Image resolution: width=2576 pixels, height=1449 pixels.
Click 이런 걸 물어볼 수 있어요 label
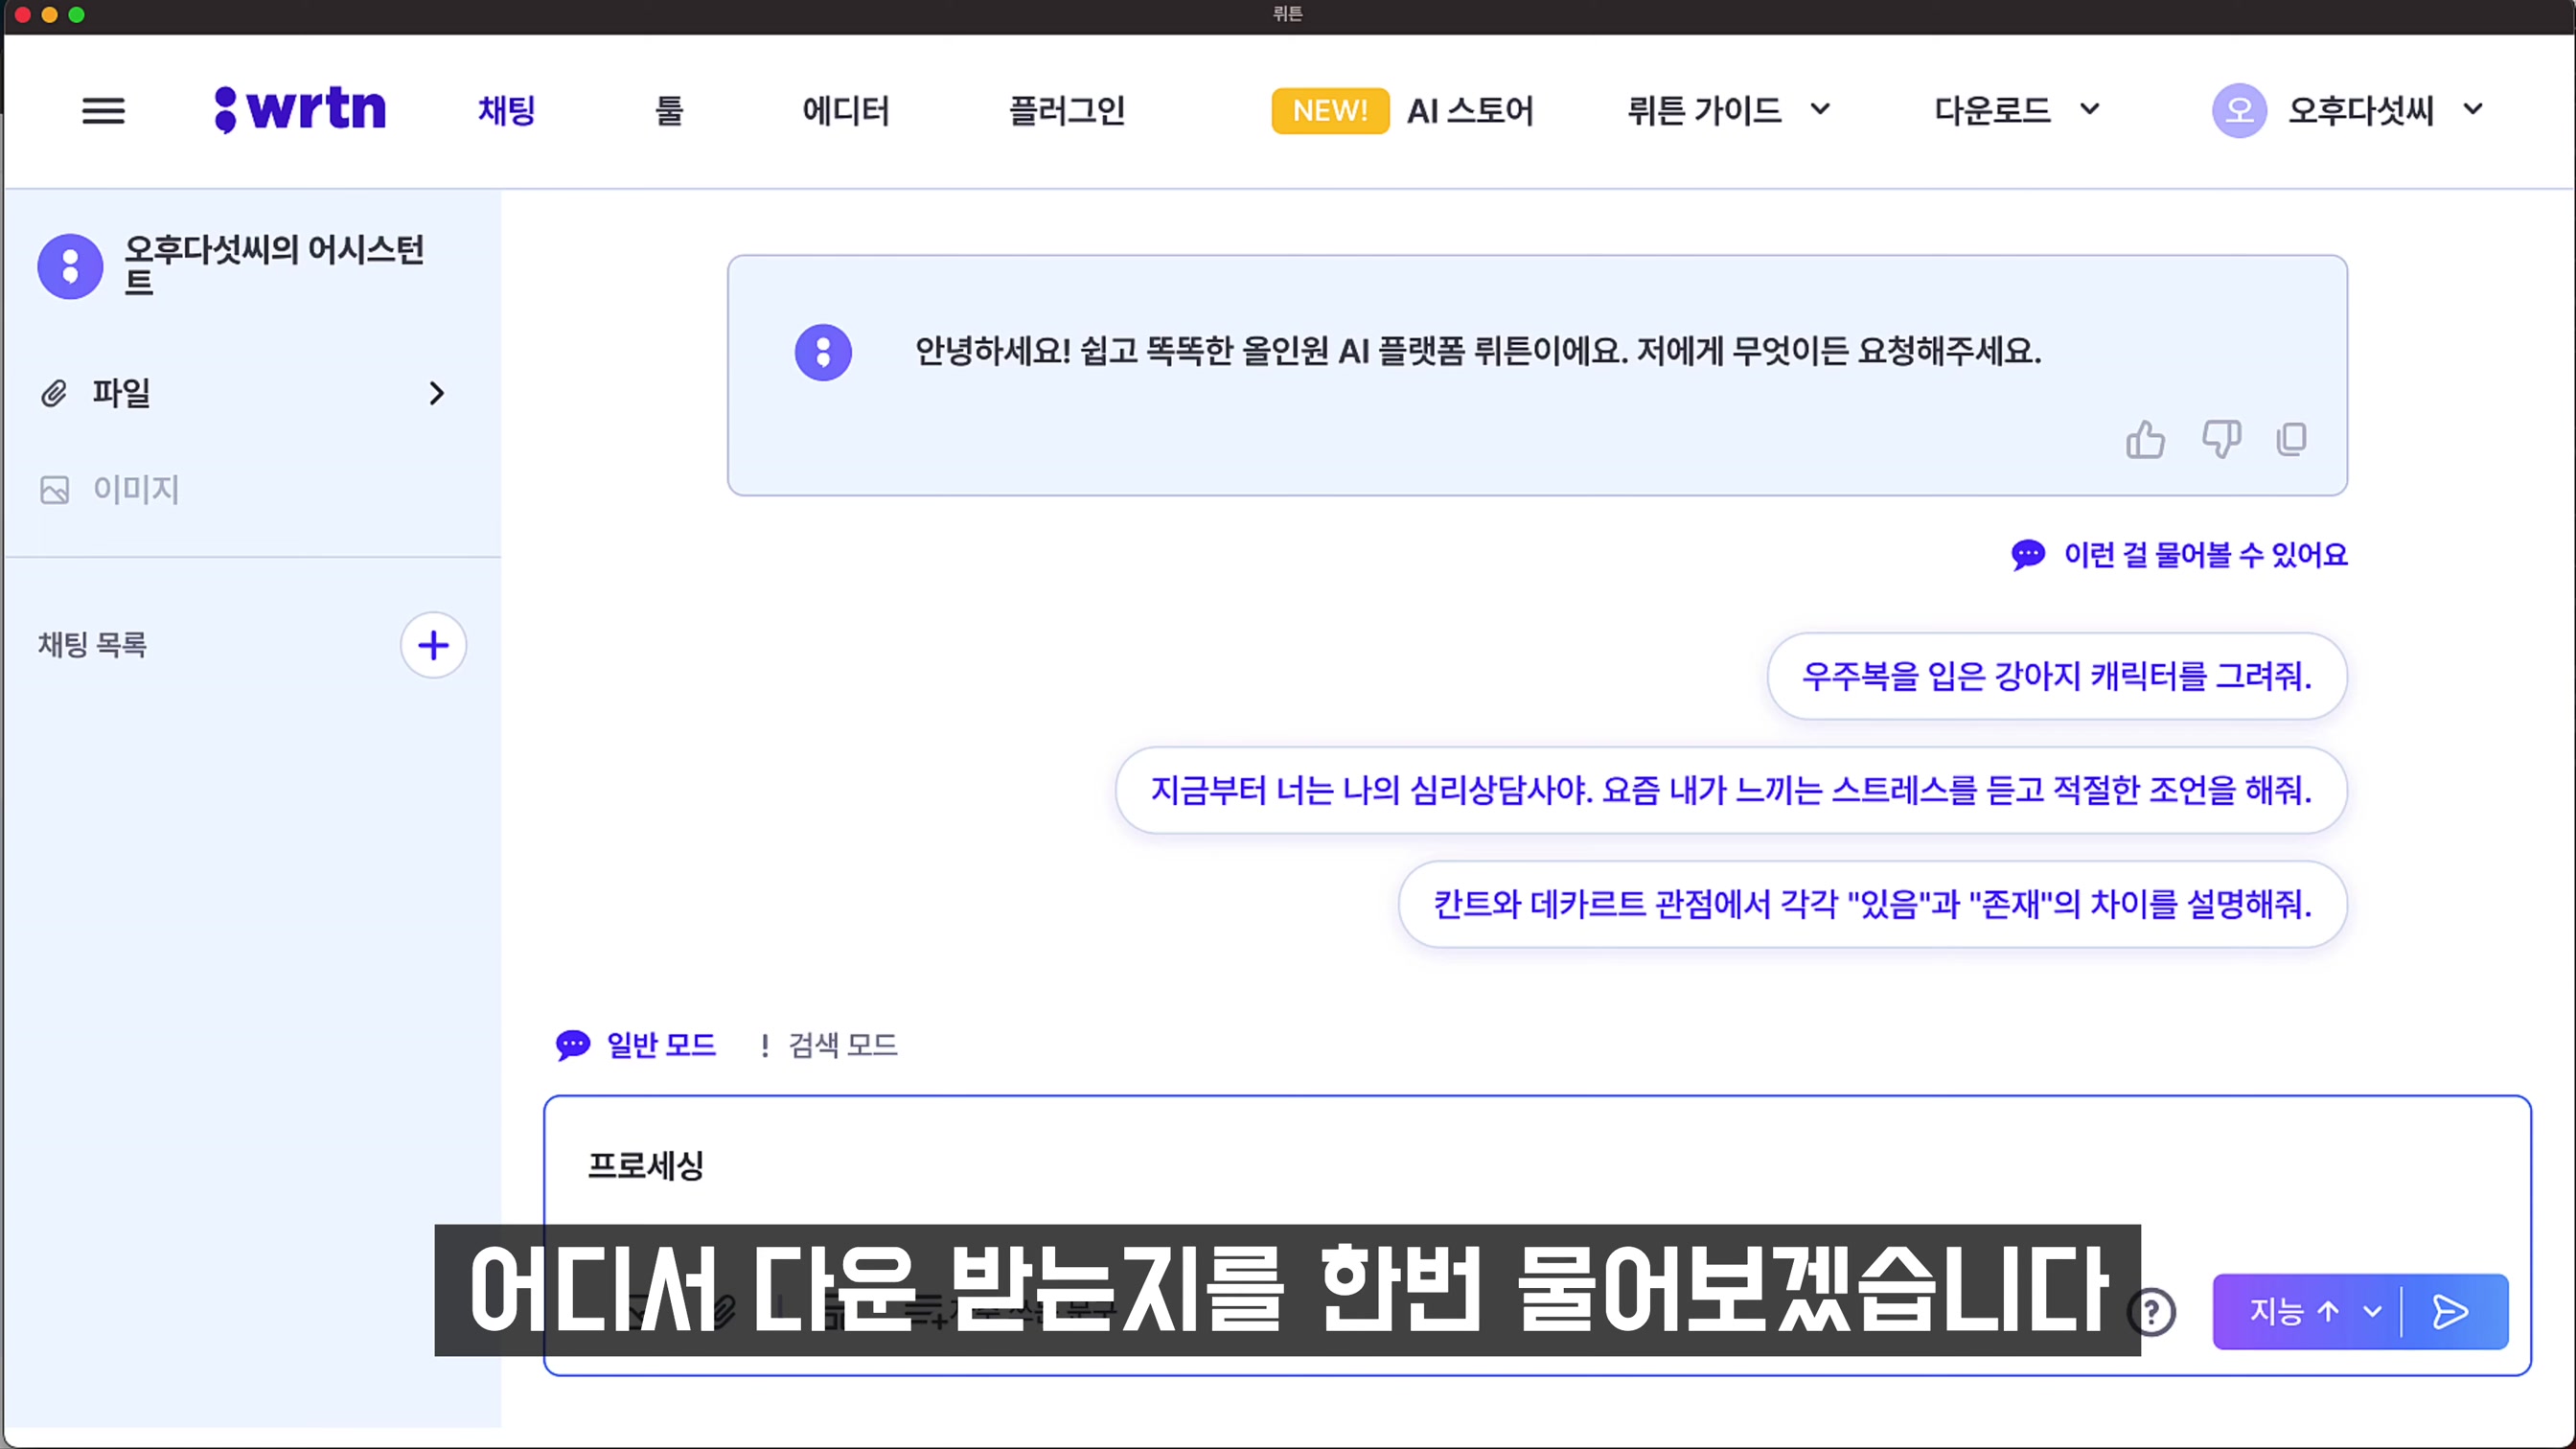coord(2205,554)
